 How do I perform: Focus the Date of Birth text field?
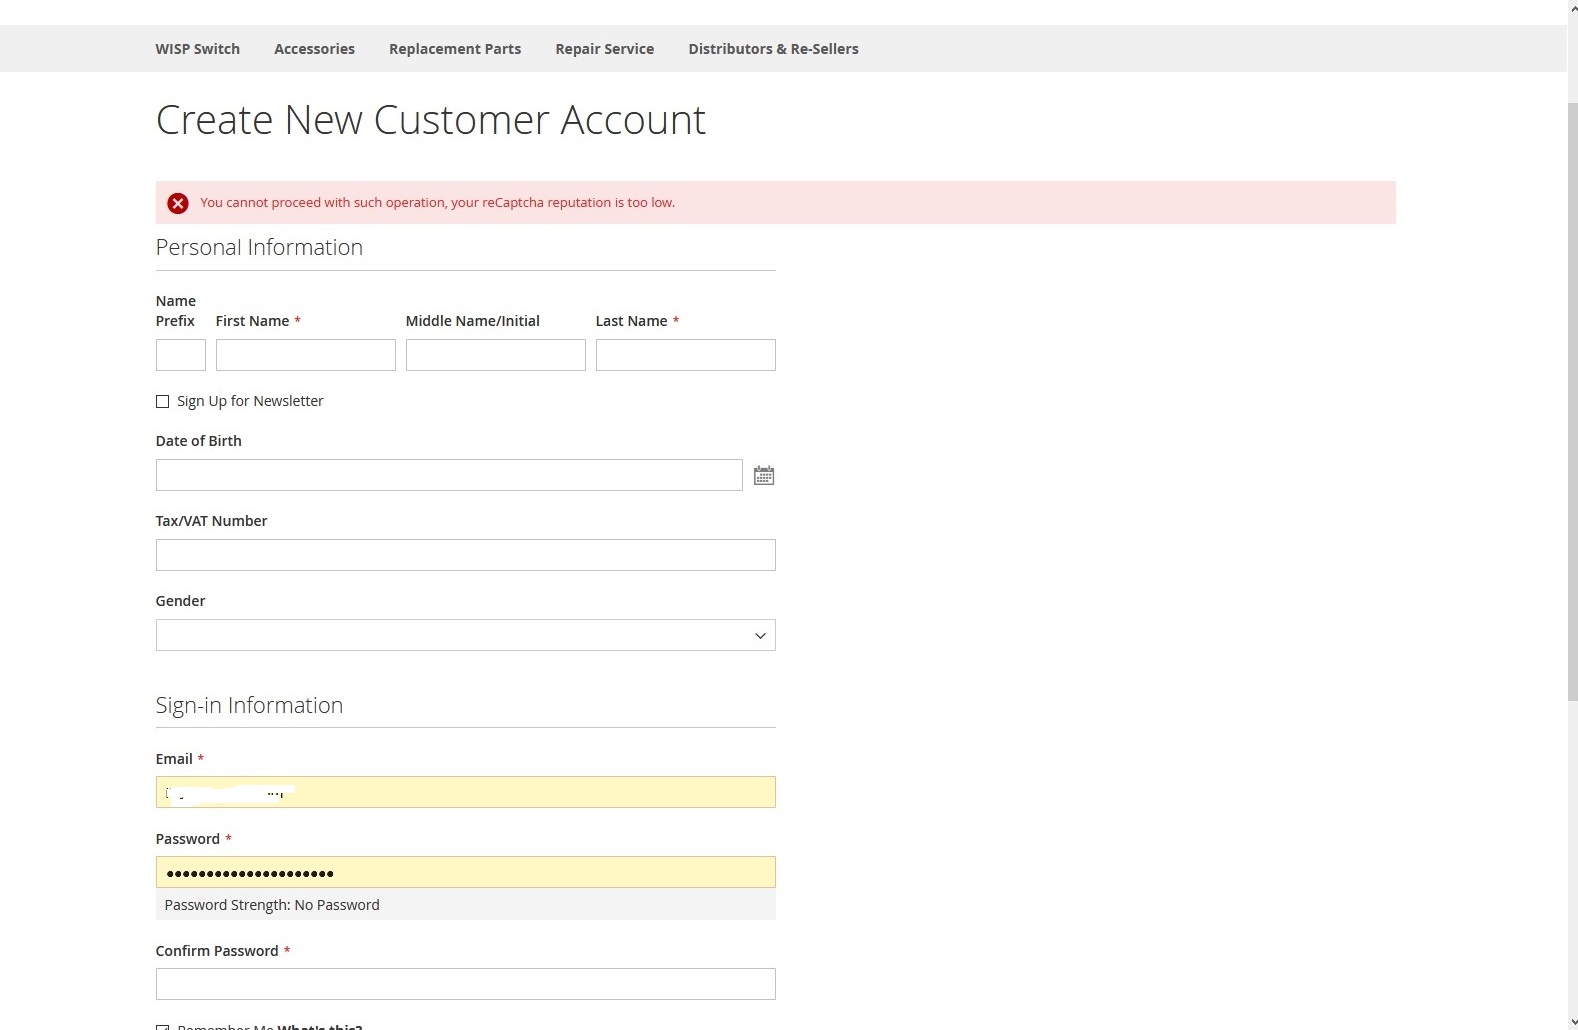448,475
